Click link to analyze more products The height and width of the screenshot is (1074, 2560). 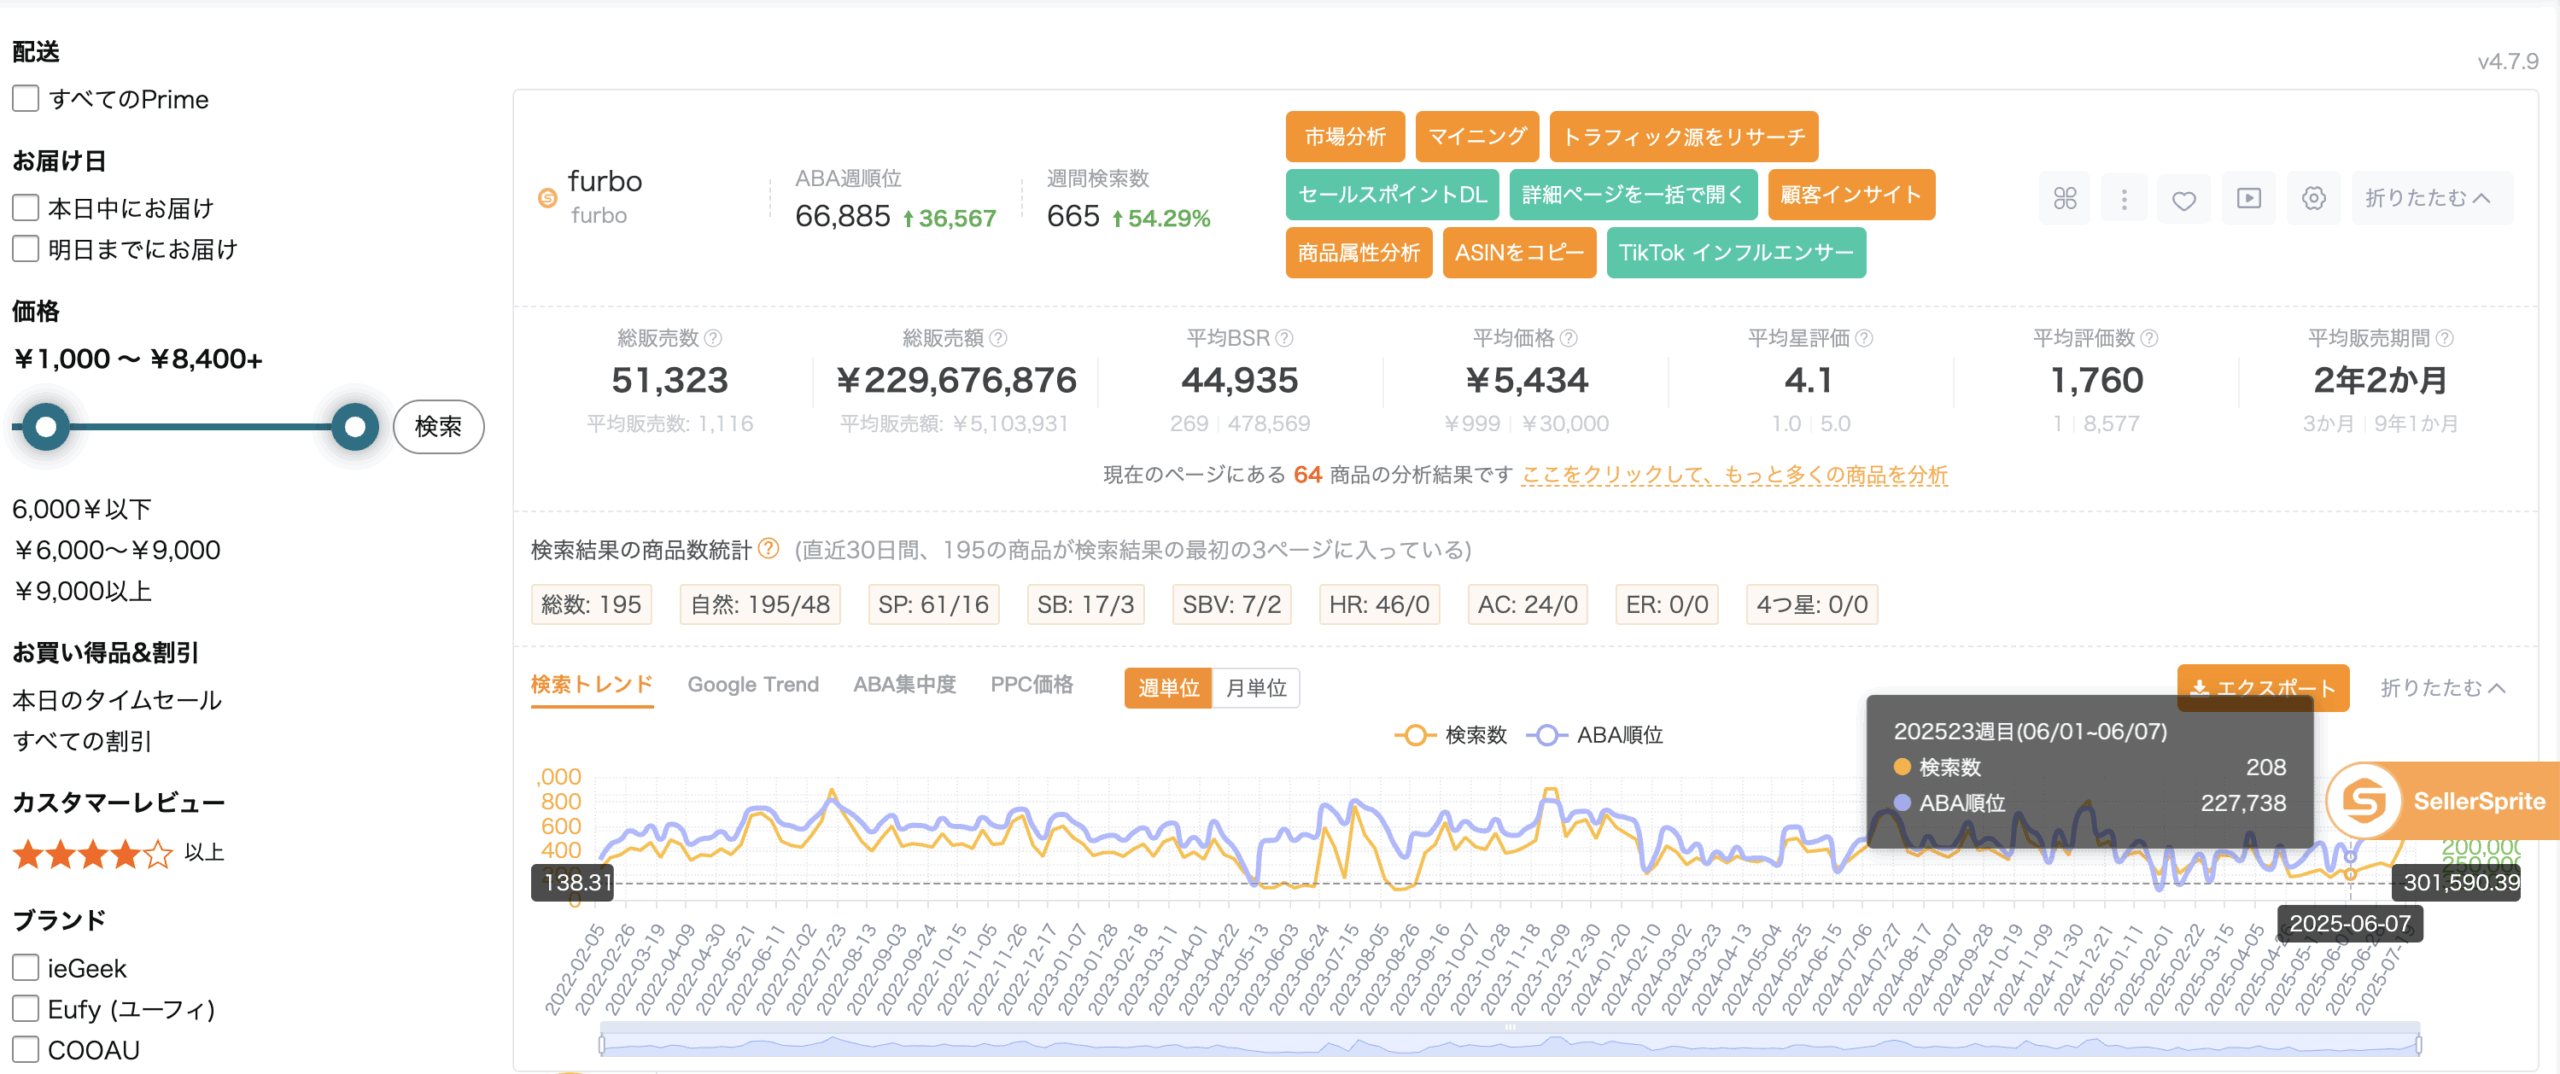pyautogui.click(x=1734, y=475)
